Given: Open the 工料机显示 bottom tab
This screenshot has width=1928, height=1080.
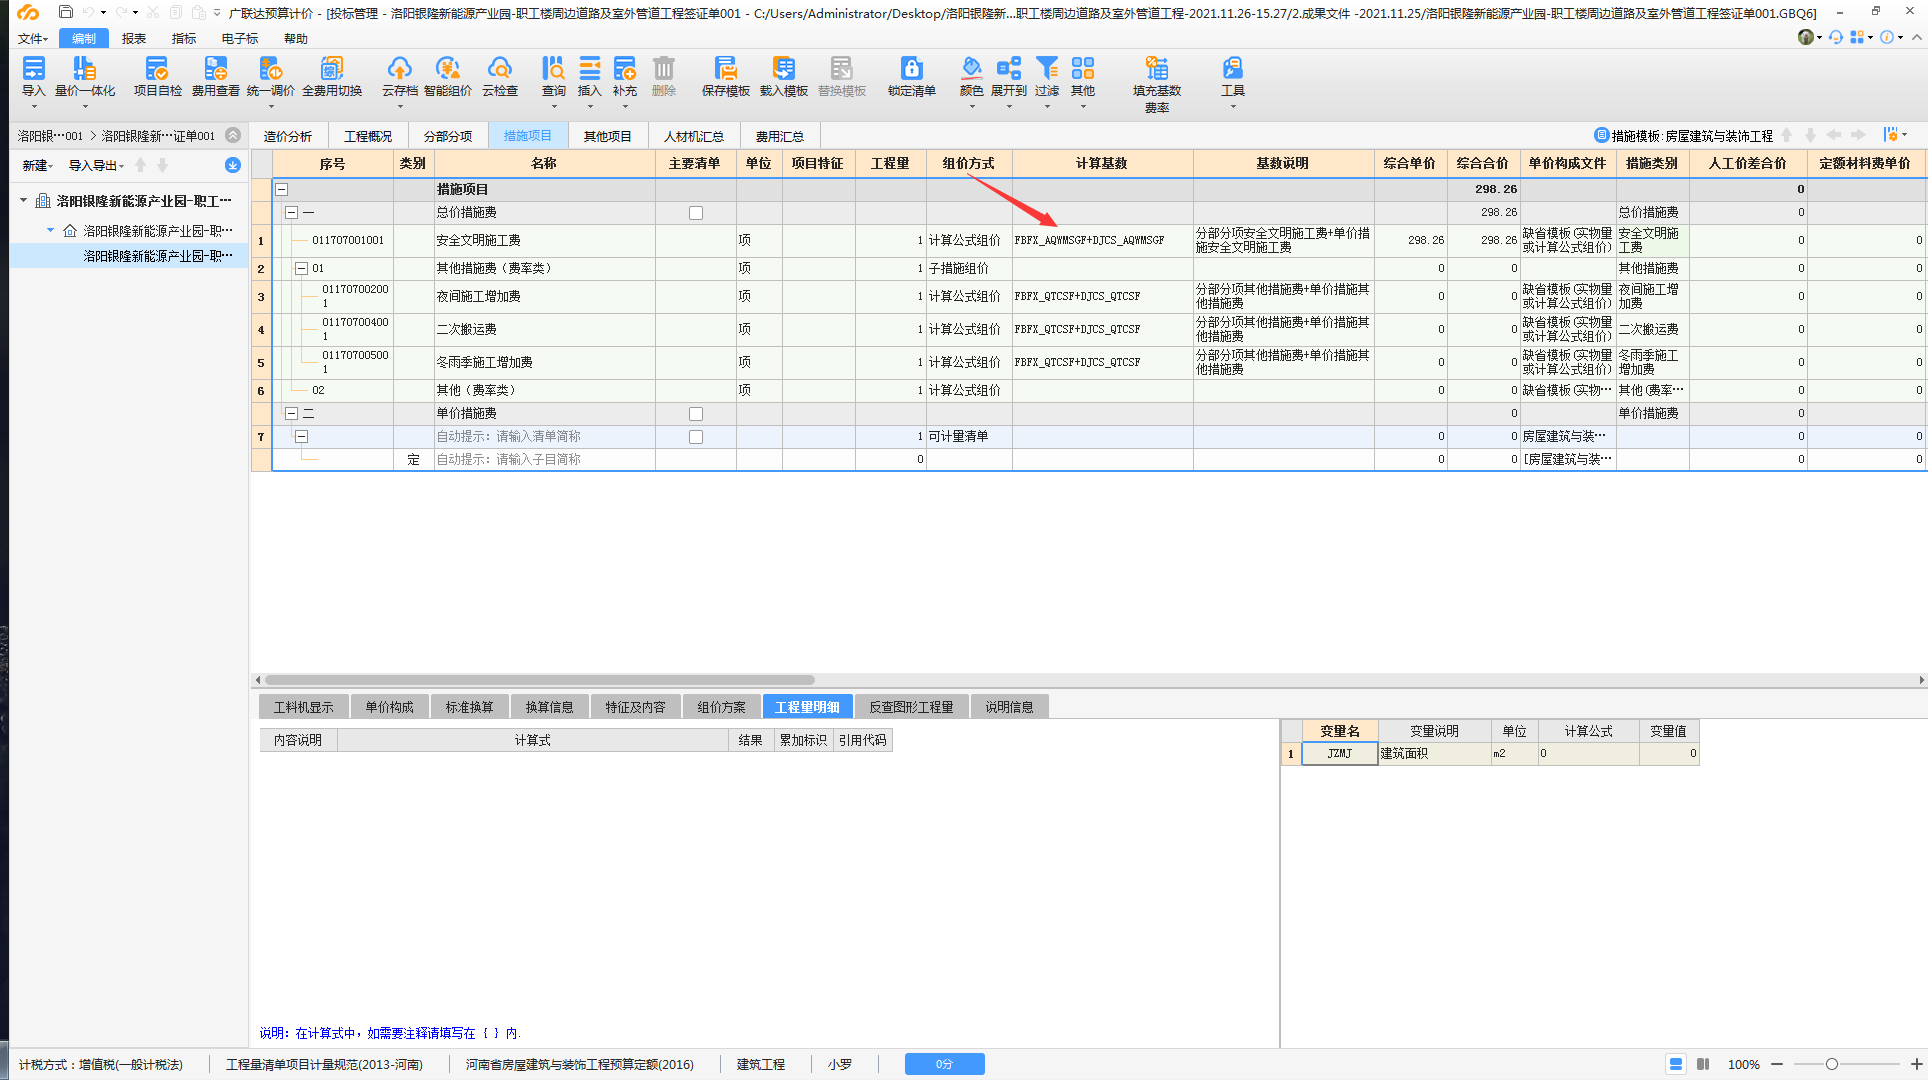Looking at the screenshot, I should [x=304, y=707].
